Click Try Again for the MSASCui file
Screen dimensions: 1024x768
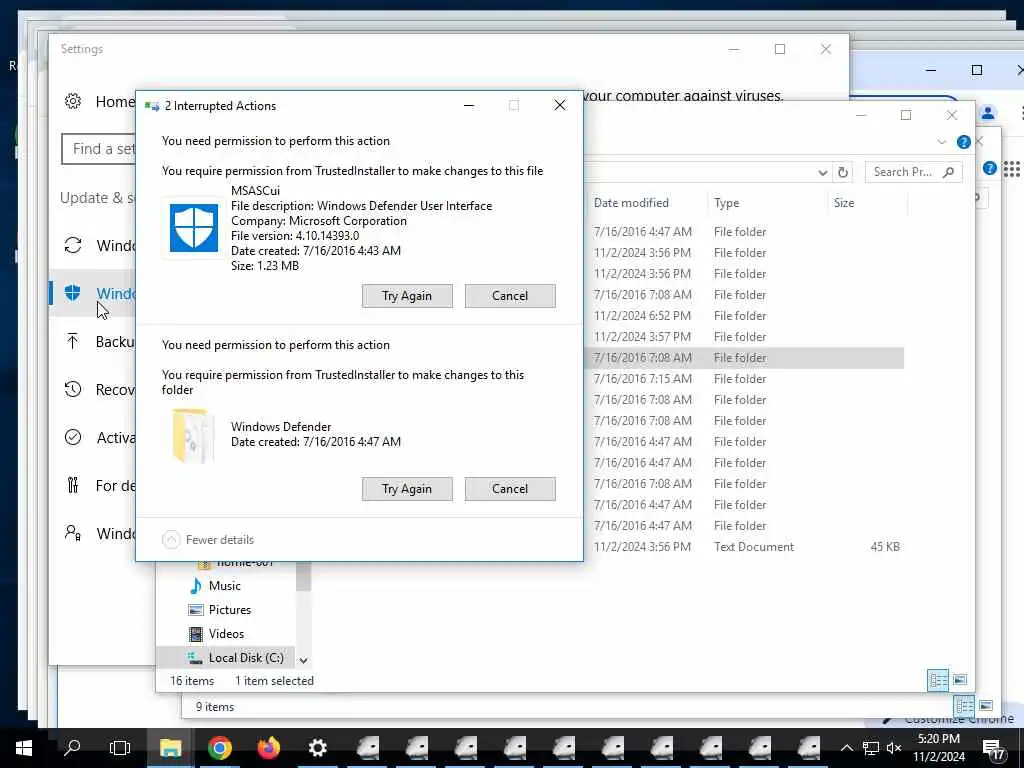point(407,296)
